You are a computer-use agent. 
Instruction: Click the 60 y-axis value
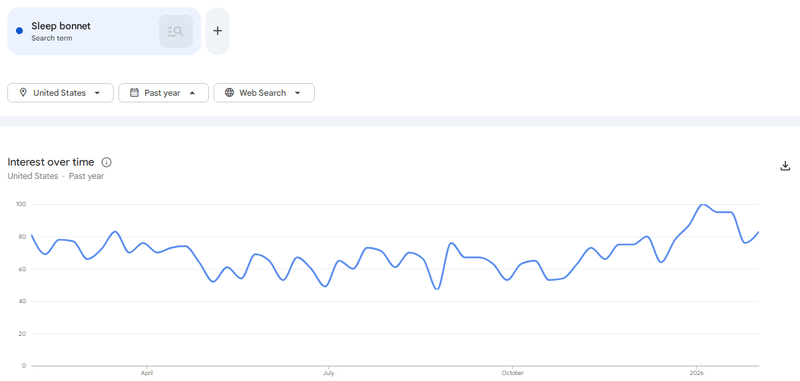(22, 269)
